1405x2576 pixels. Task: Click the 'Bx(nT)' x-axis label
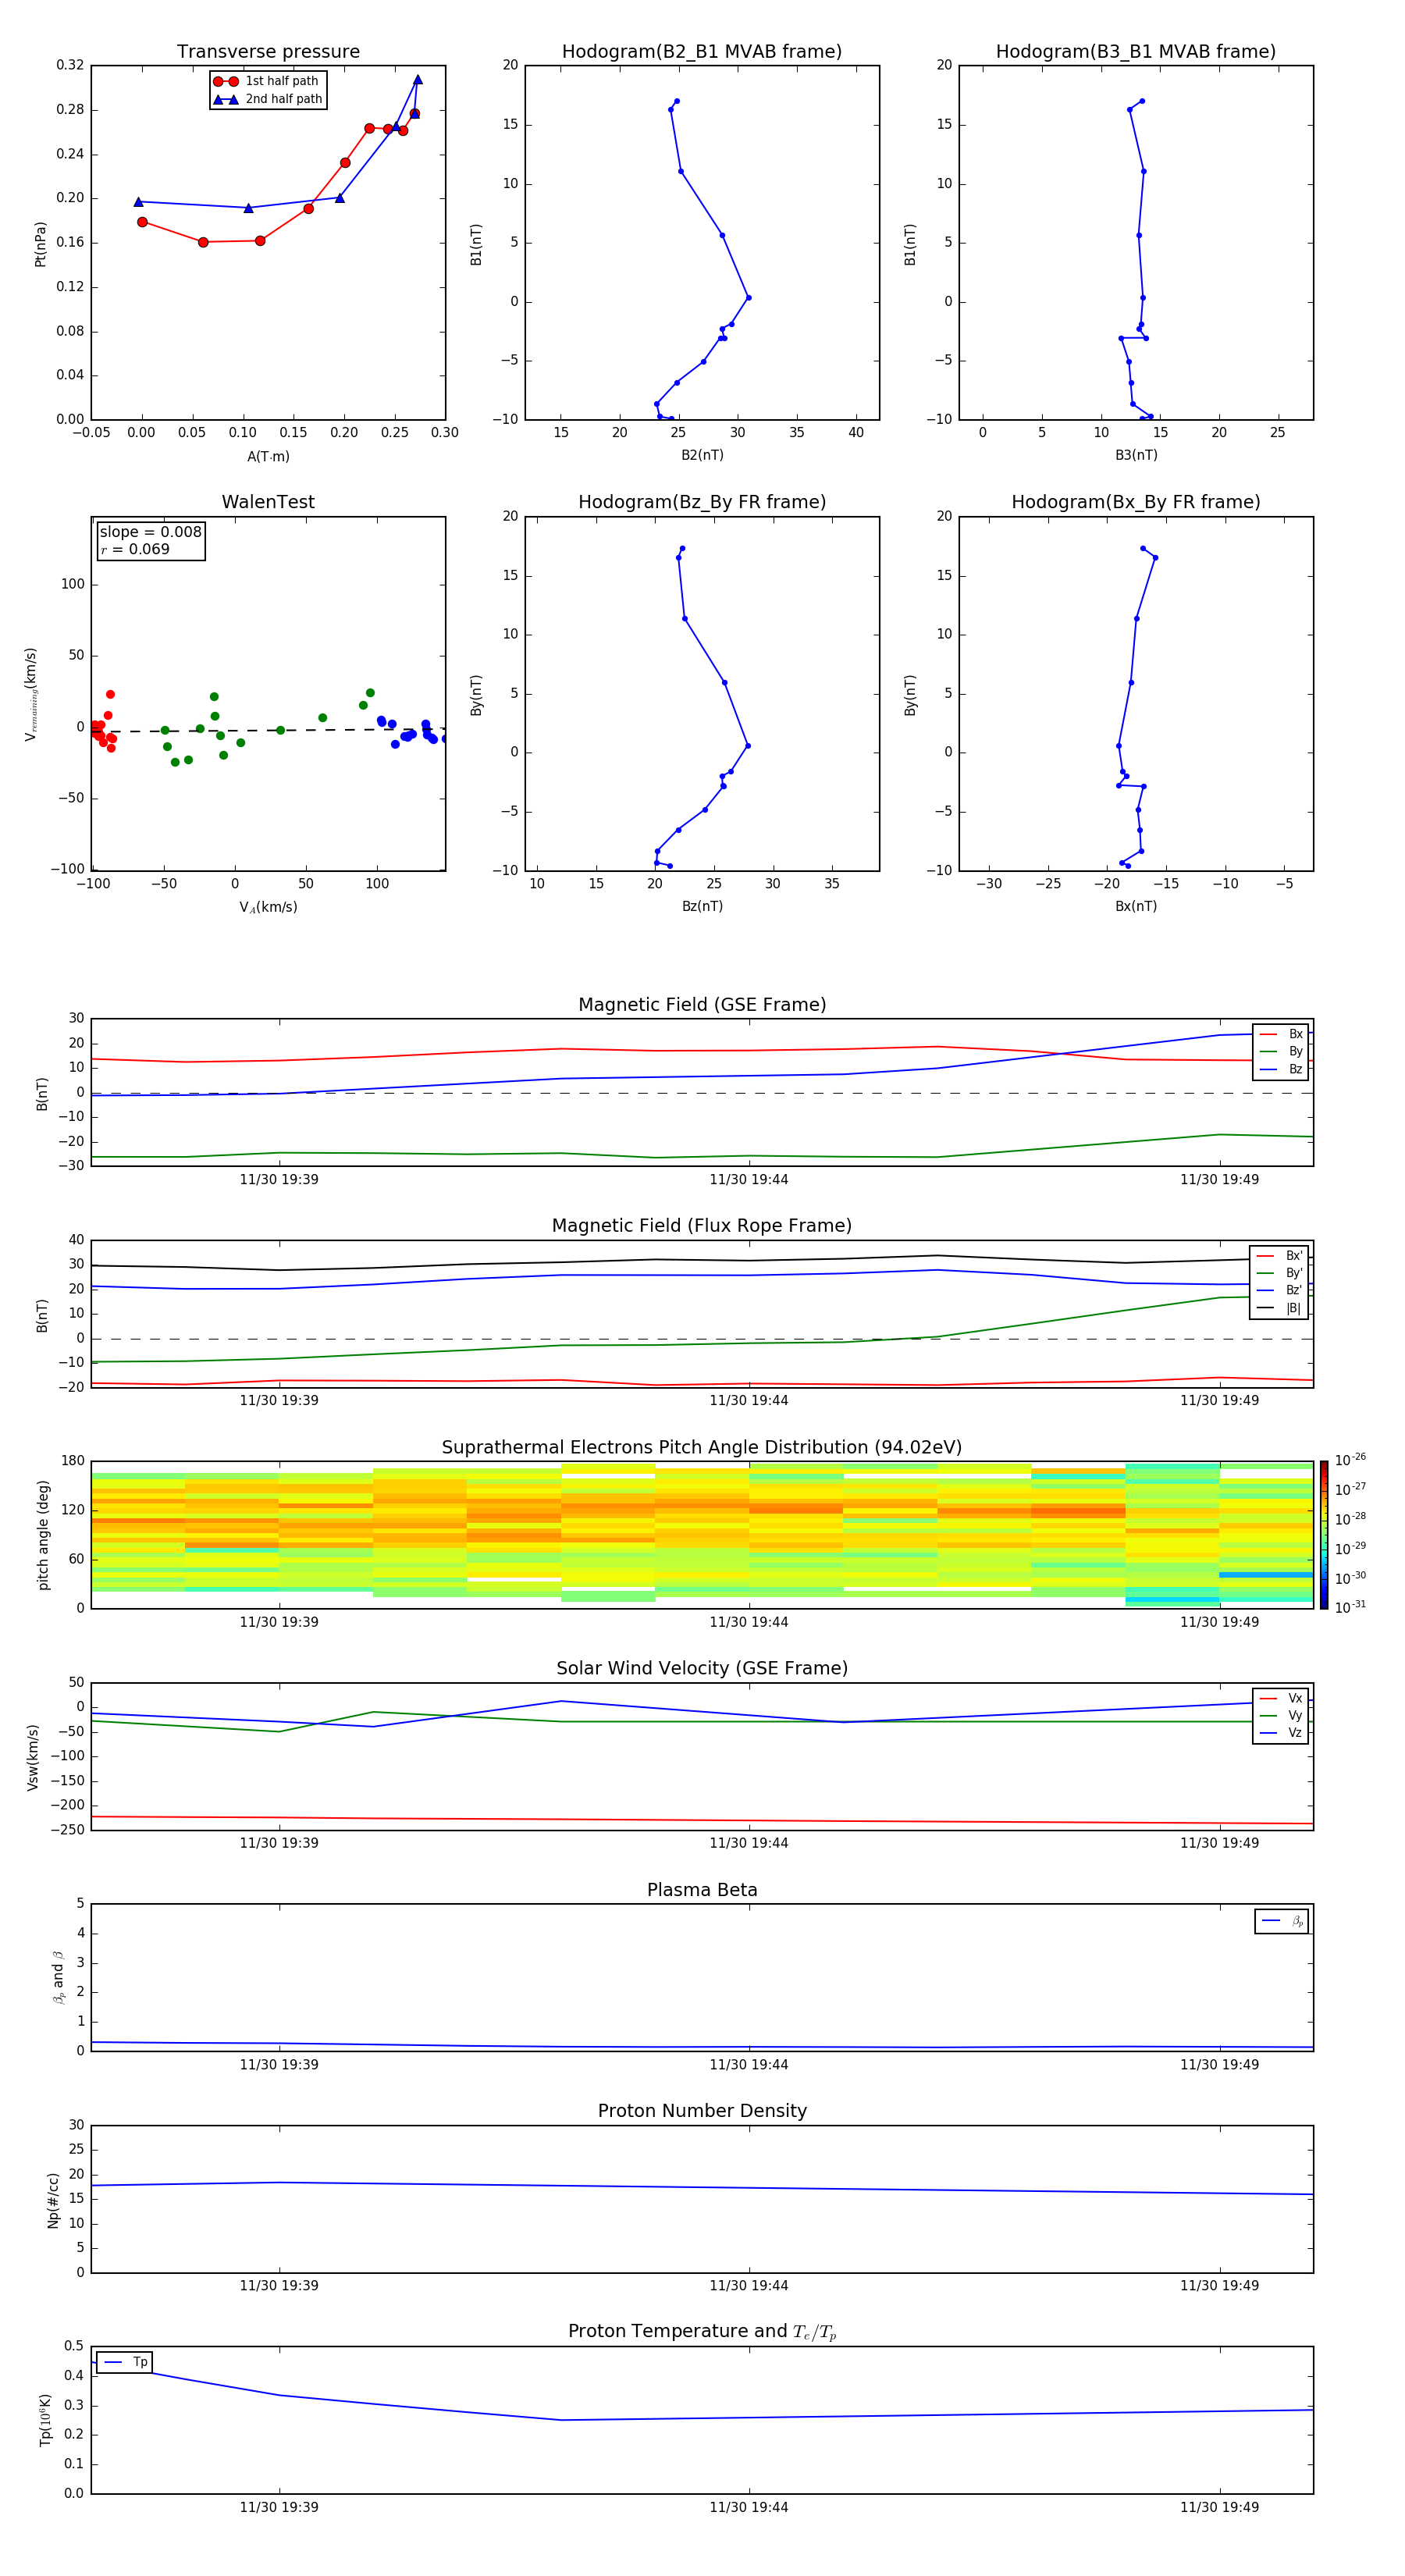[x=1136, y=906]
